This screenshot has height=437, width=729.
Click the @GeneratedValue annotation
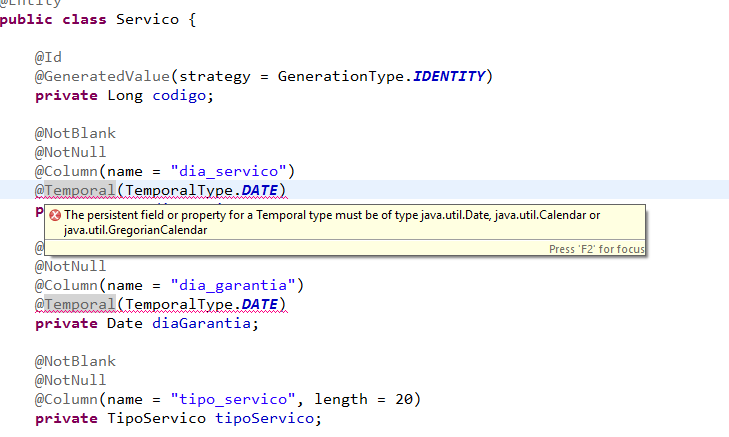[103, 76]
